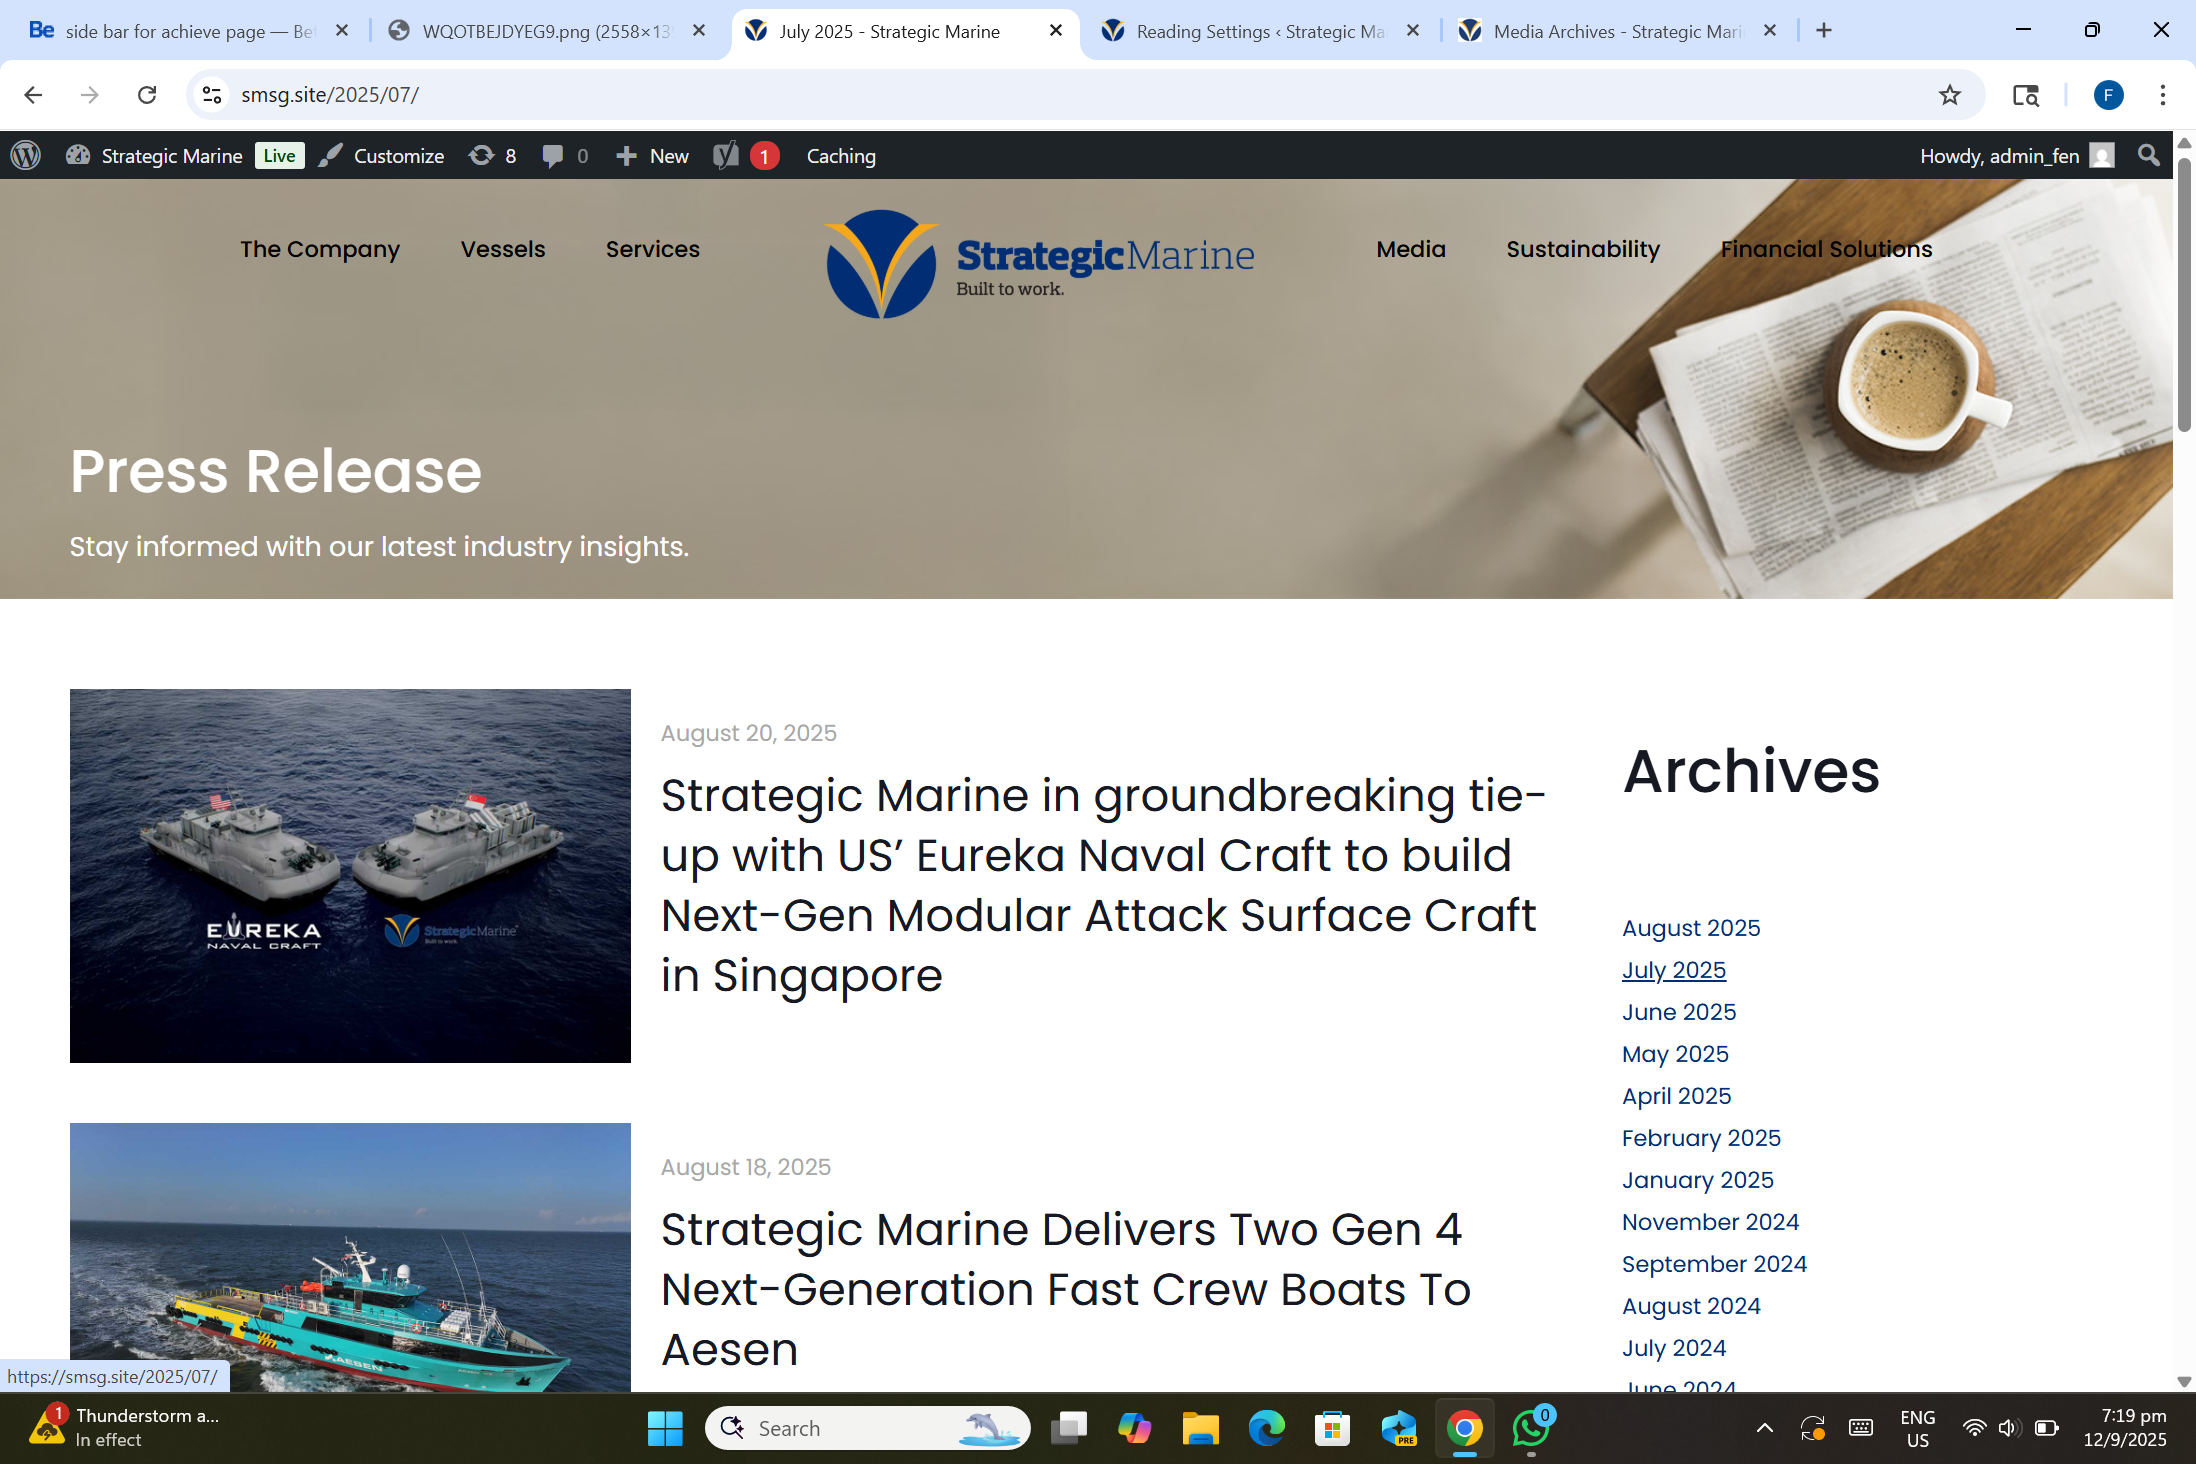Open site information icon in address bar

[212, 95]
